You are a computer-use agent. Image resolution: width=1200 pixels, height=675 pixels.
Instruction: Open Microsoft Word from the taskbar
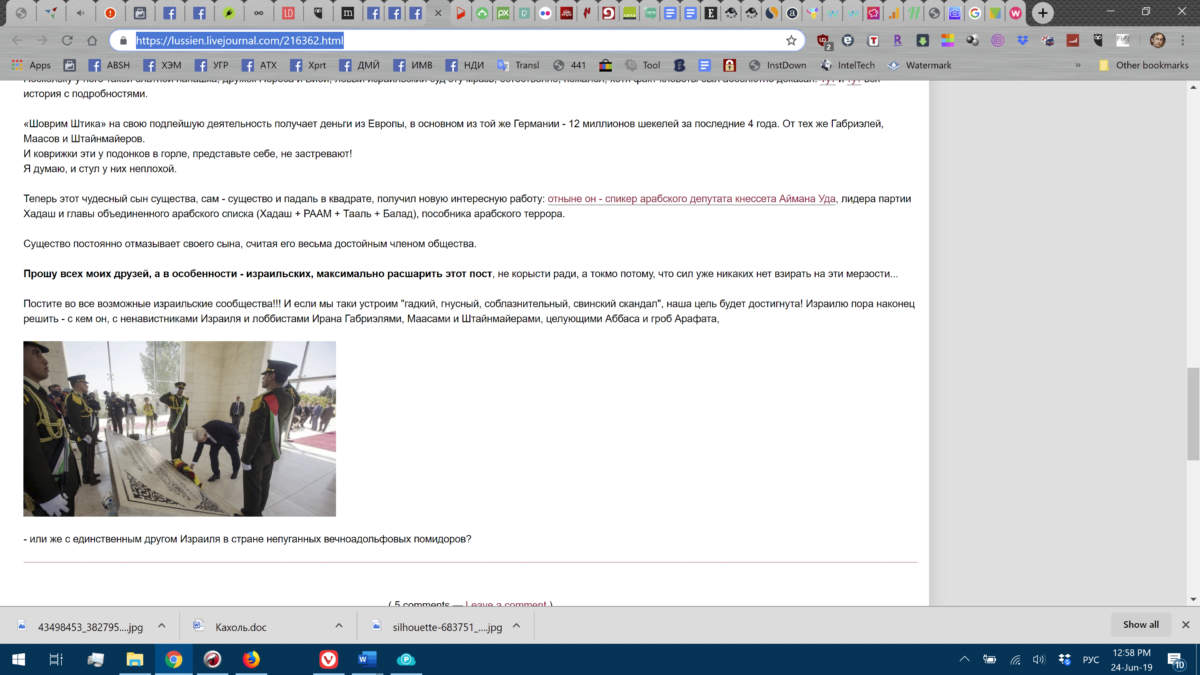[x=366, y=659]
